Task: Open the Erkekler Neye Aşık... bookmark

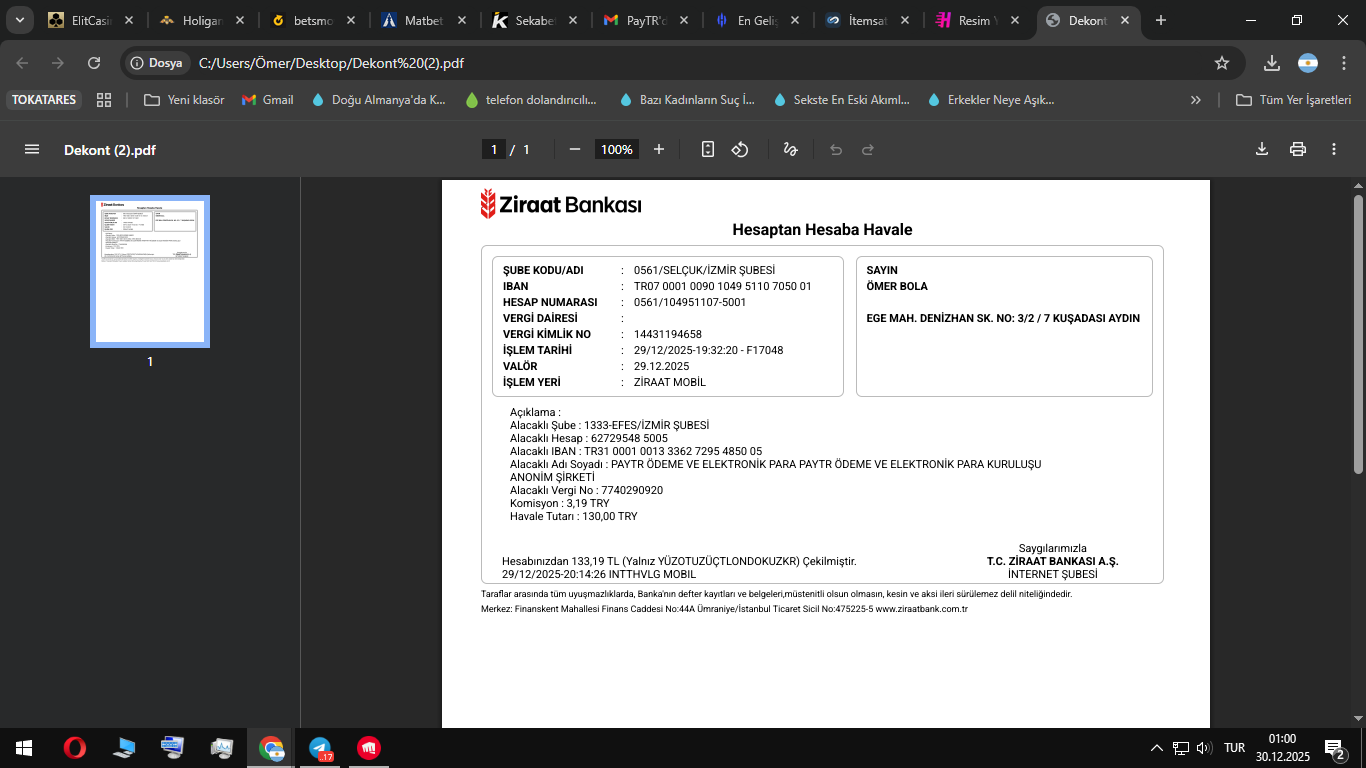Action: [x=991, y=100]
